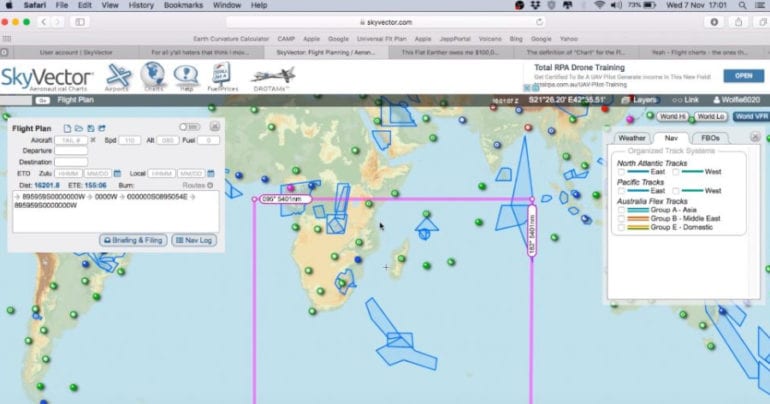Click the Briefing & Filing button
This screenshot has width=770, height=404.
(x=132, y=240)
